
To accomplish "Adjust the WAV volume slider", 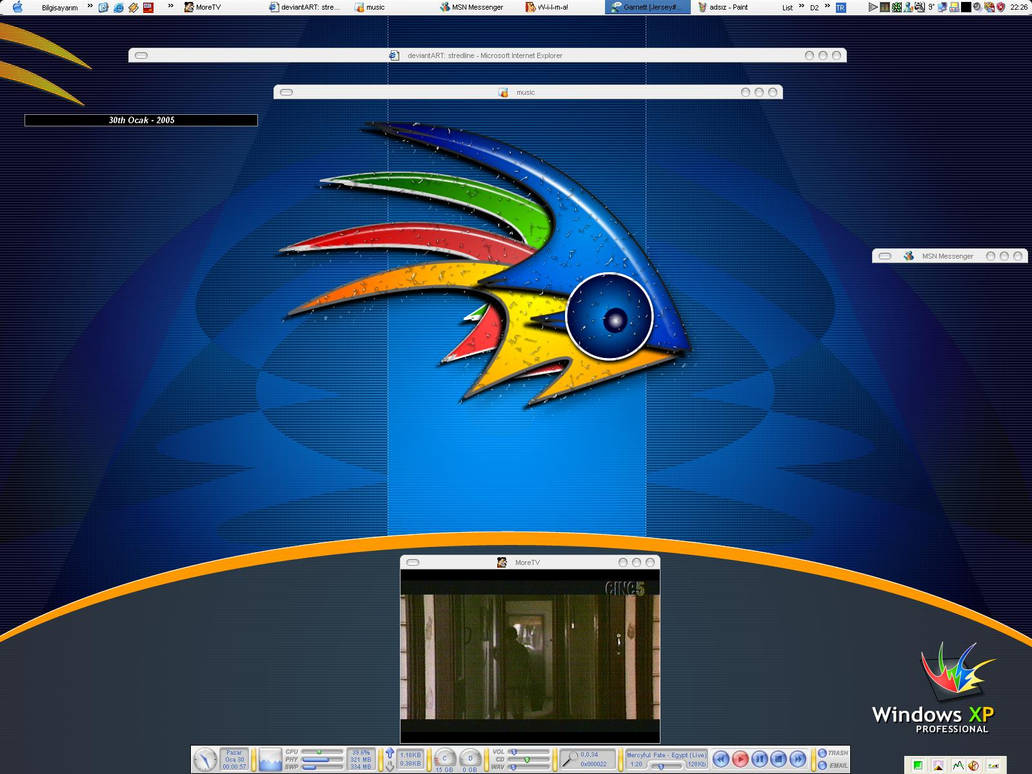I will coord(528,767).
